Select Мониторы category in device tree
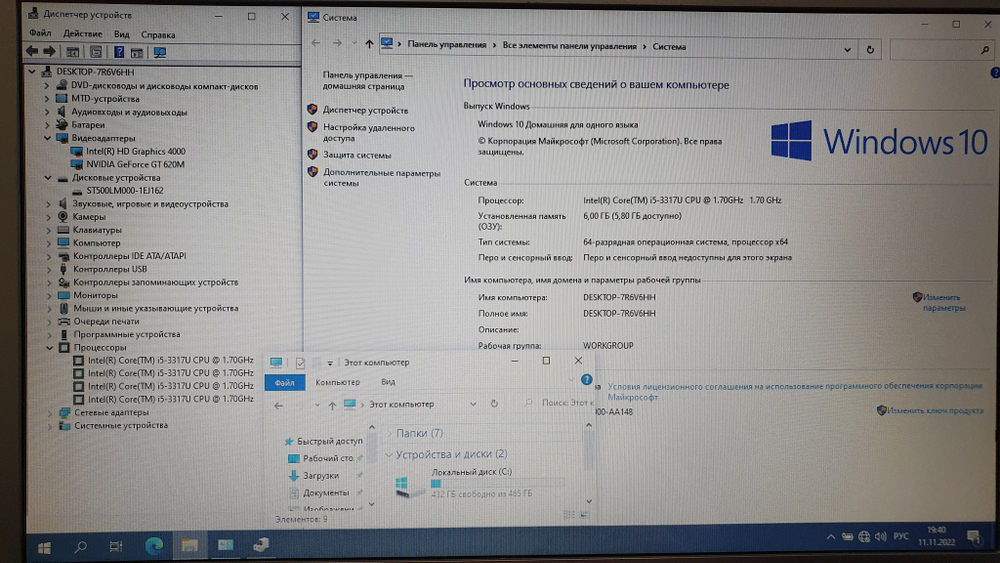This screenshot has height=563, width=1000. tap(96, 295)
